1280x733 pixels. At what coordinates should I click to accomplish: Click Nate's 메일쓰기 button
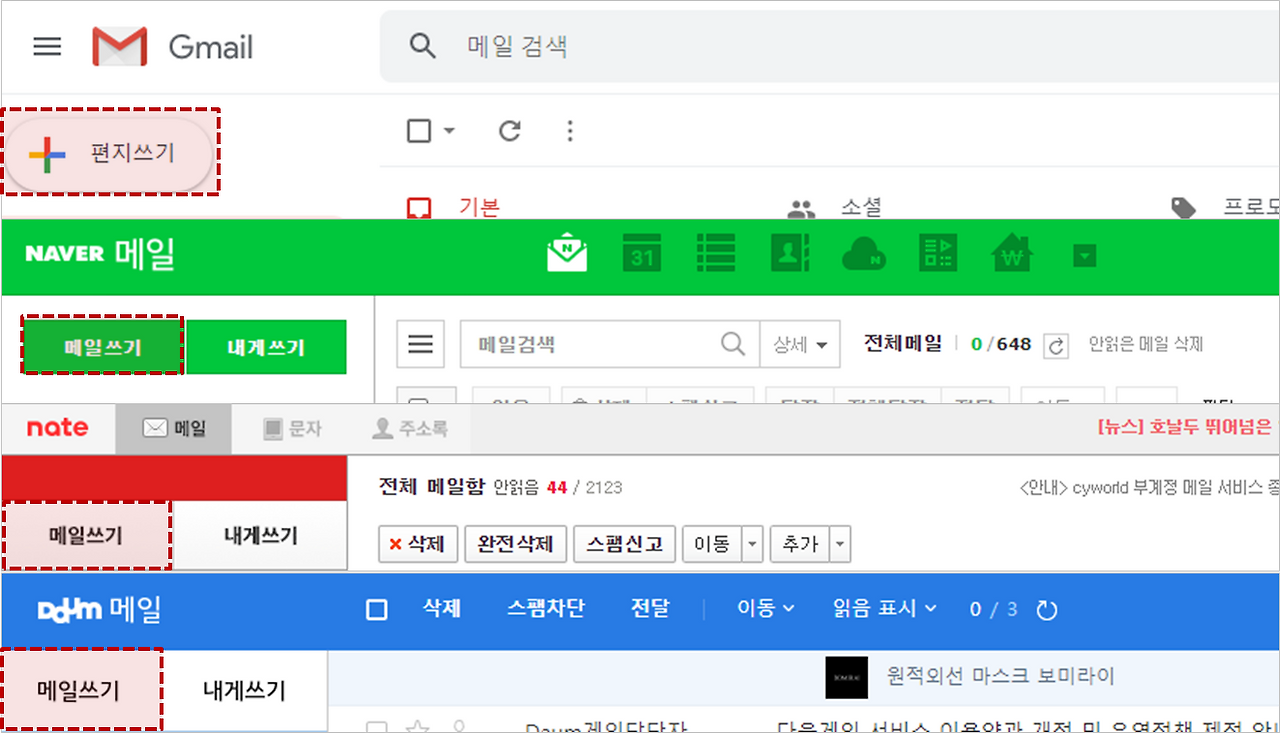coord(87,536)
